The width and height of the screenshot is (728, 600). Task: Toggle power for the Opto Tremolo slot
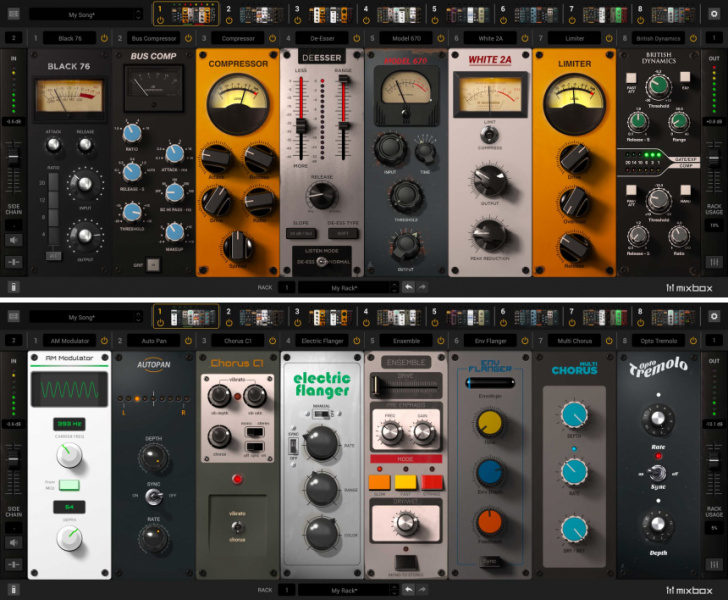click(x=693, y=340)
